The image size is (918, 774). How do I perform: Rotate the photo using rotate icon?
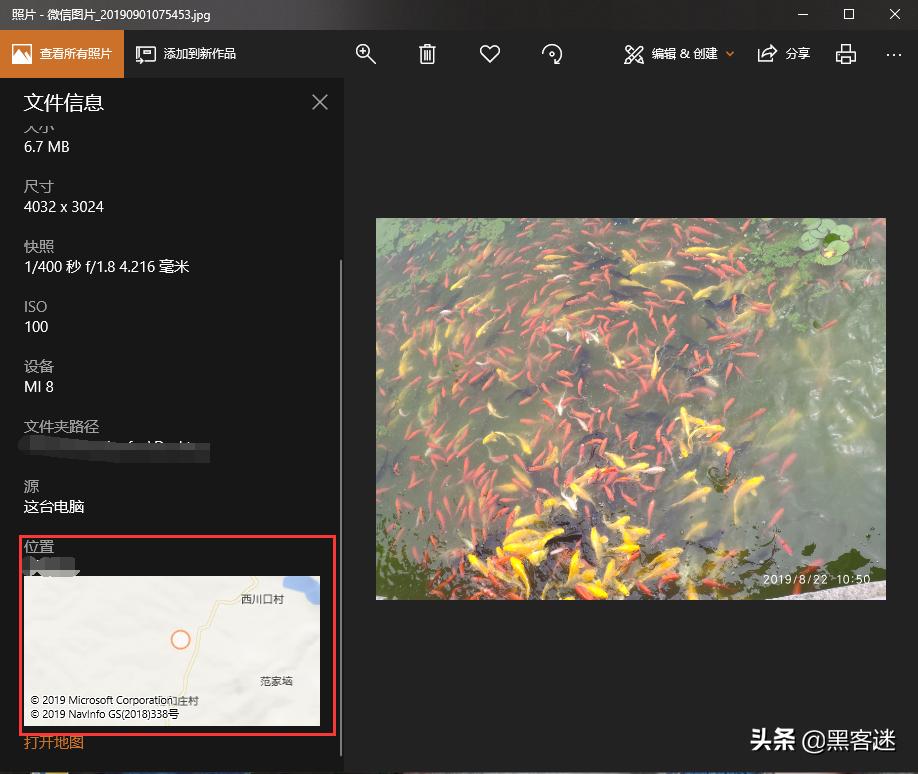tap(551, 54)
